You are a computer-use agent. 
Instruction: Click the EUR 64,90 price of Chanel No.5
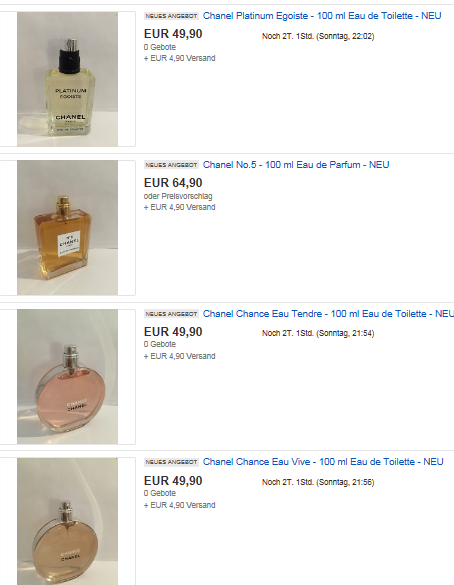(x=173, y=183)
